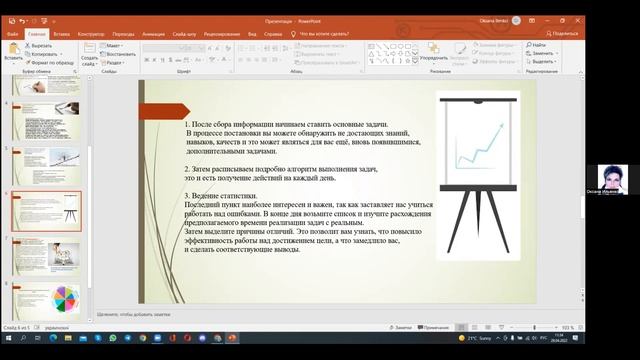
Task: Open Microsoft Edge from the taskbar
Action: (53, 338)
